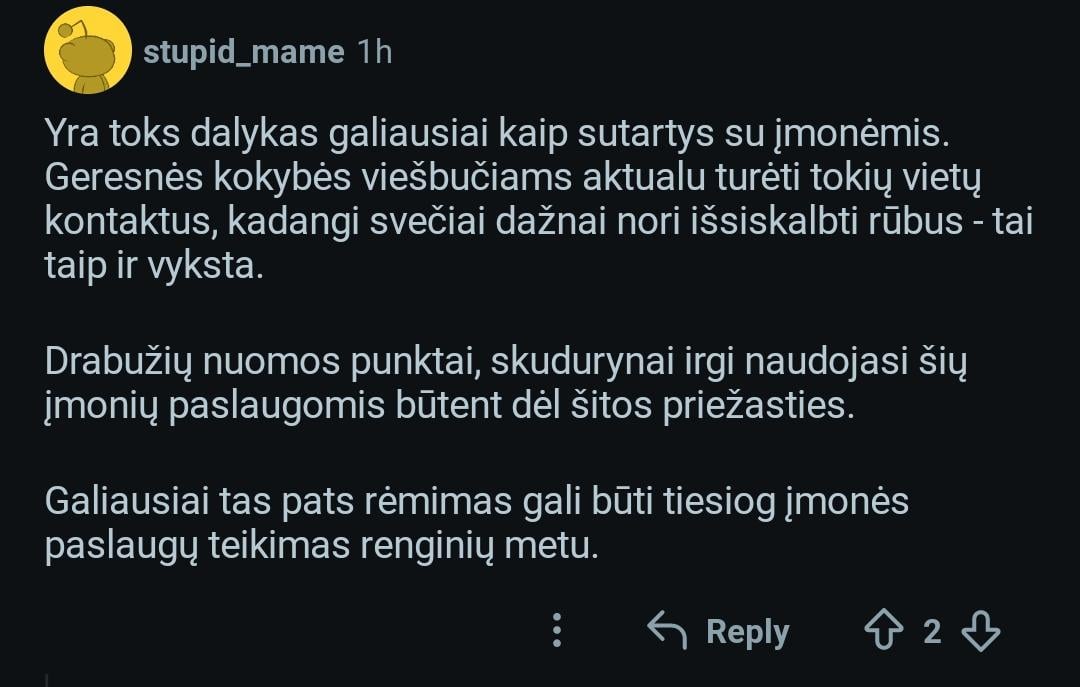Upvote the stupid_mame comment
Viewport: 1080px width, 687px height.
pos(883,632)
